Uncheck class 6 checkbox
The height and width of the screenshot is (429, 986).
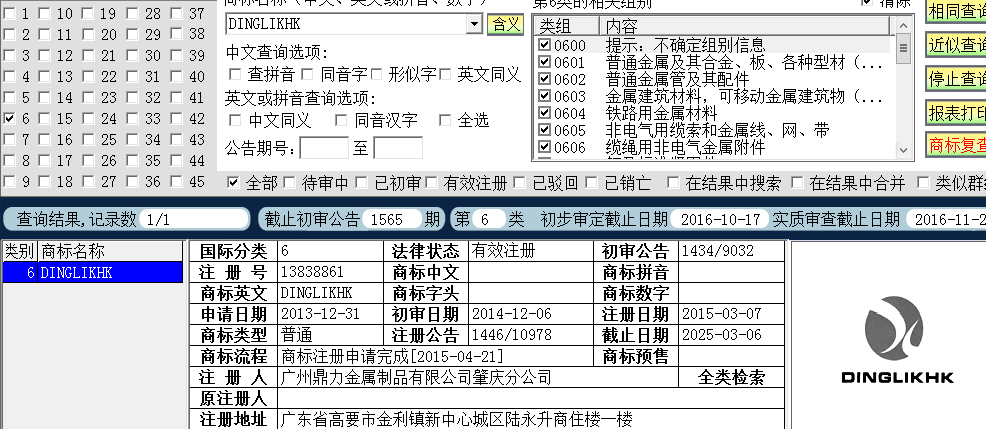(x=9, y=118)
